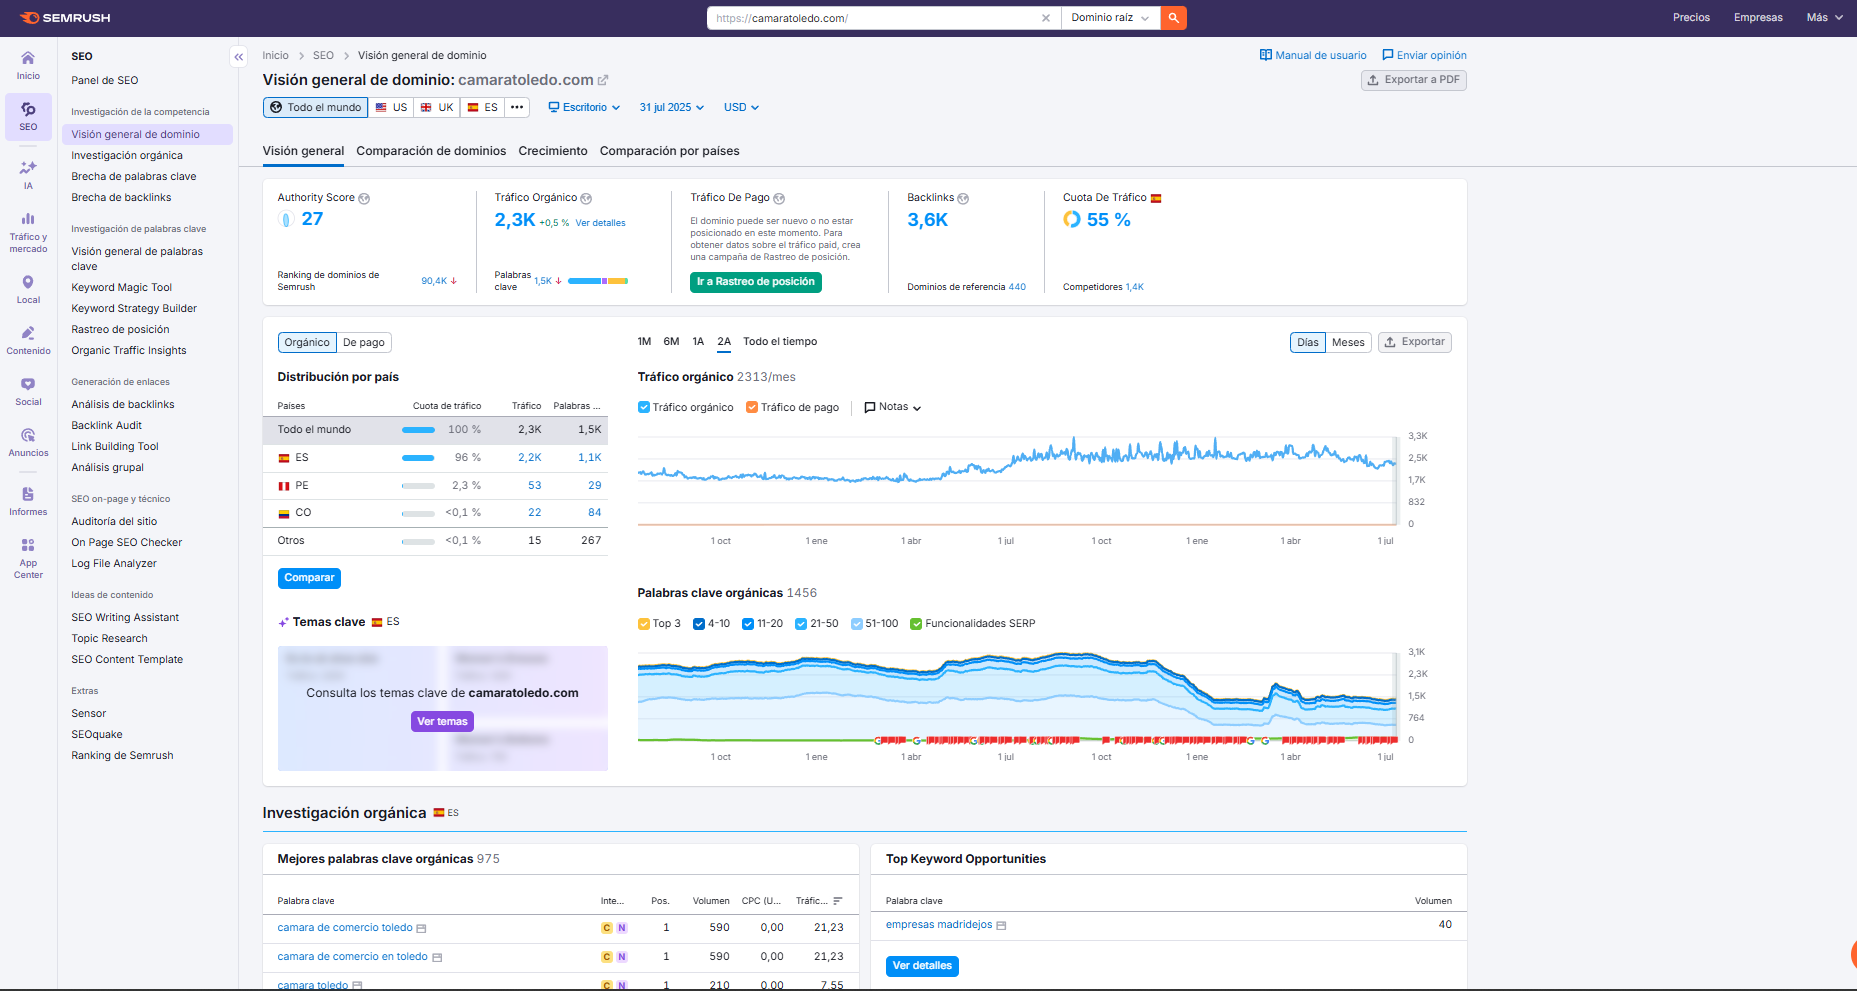Click the Palabras clave distribution bar
Screen dimensions: 1857x991
598,281
